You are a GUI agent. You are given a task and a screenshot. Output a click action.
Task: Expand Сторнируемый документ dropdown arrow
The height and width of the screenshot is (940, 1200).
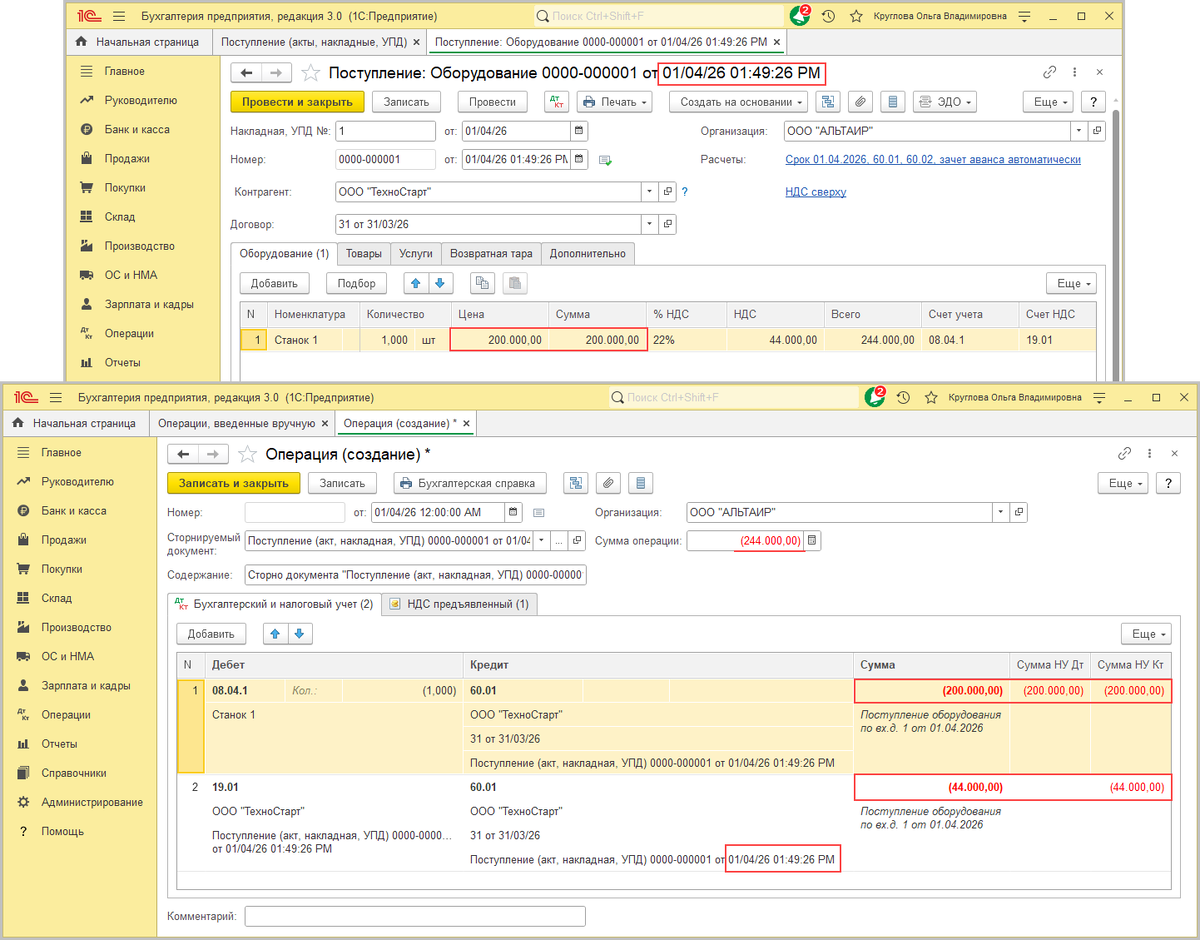[x=541, y=541]
